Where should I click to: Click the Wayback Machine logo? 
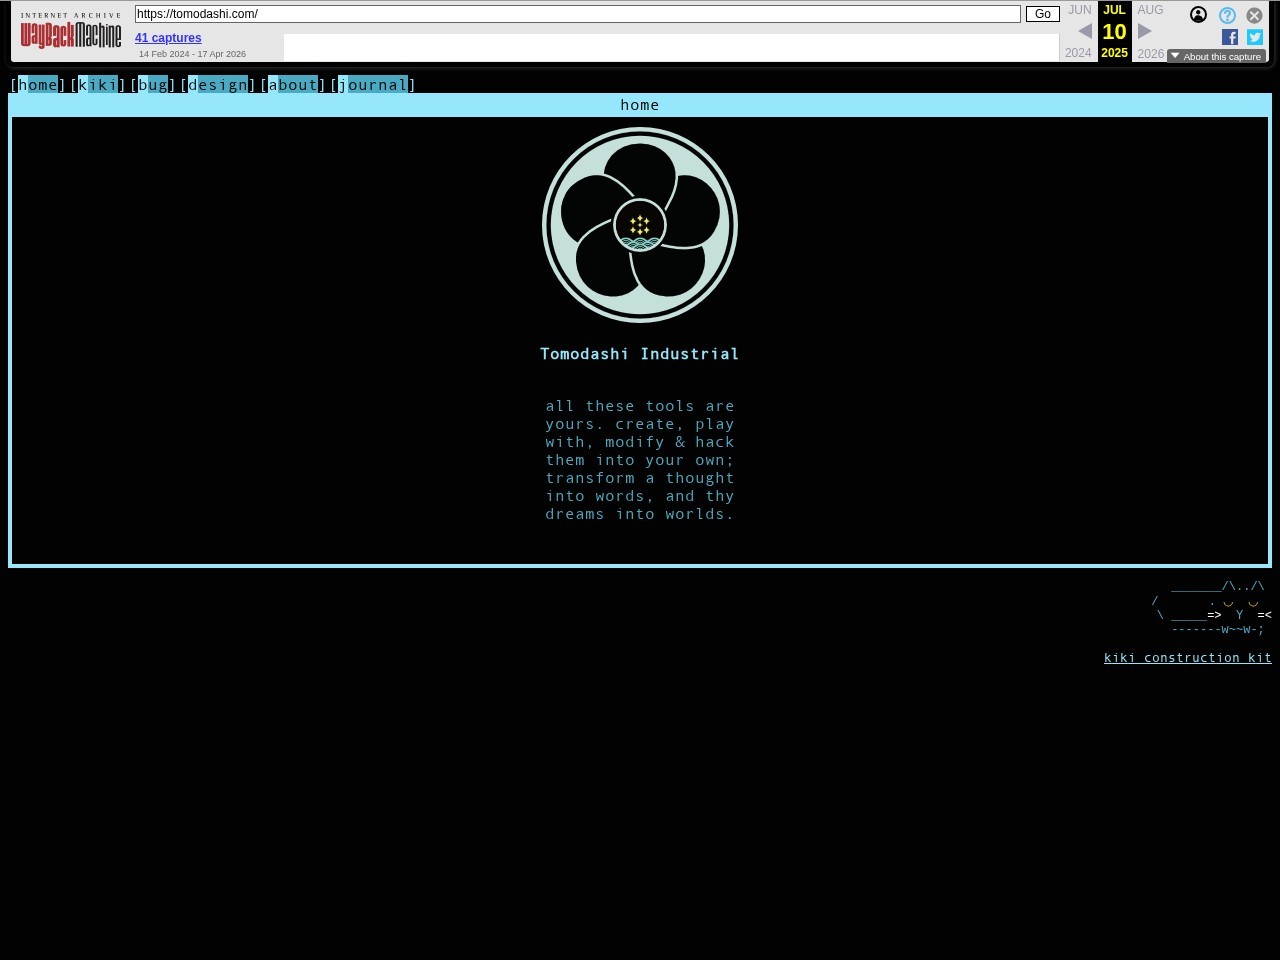point(71,31)
